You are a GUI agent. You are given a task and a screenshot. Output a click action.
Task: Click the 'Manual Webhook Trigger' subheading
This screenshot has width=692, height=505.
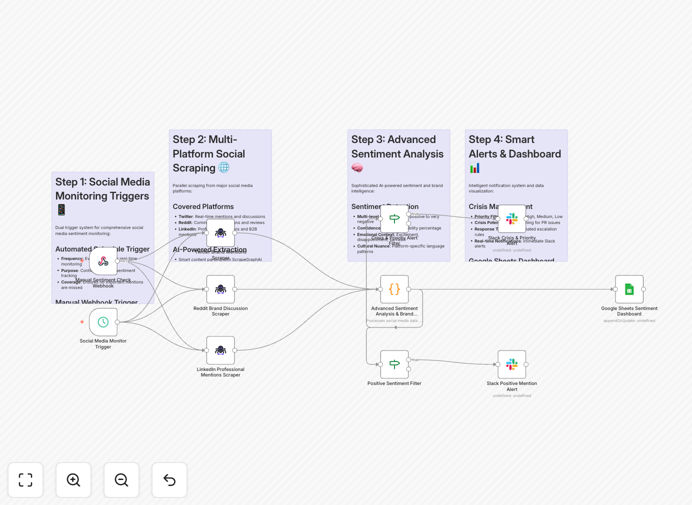pyautogui.click(x=97, y=302)
